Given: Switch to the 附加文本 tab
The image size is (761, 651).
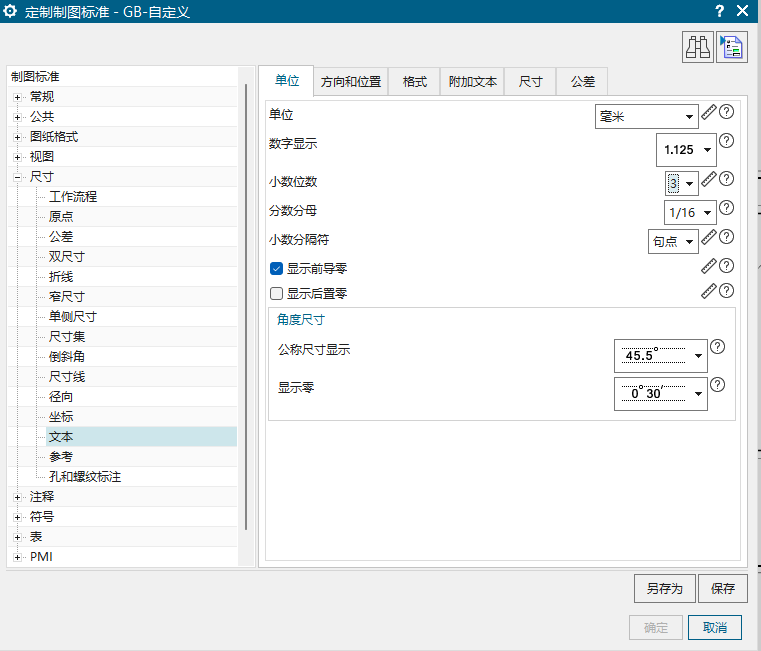Looking at the screenshot, I should (x=472, y=82).
